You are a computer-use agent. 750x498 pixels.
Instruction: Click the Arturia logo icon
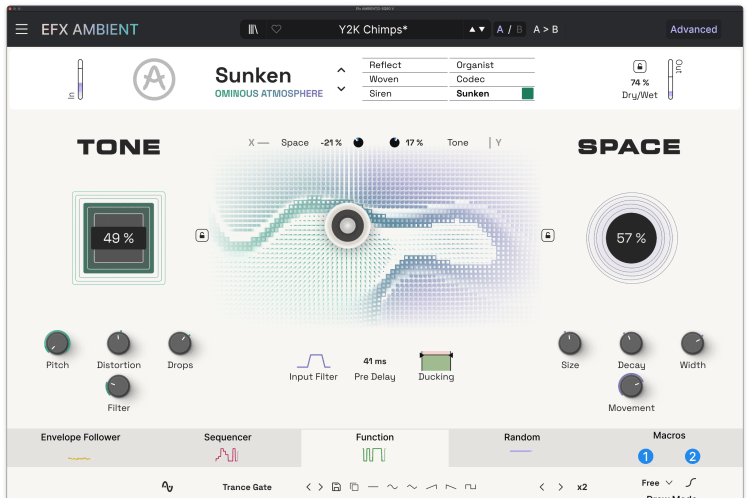154,79
